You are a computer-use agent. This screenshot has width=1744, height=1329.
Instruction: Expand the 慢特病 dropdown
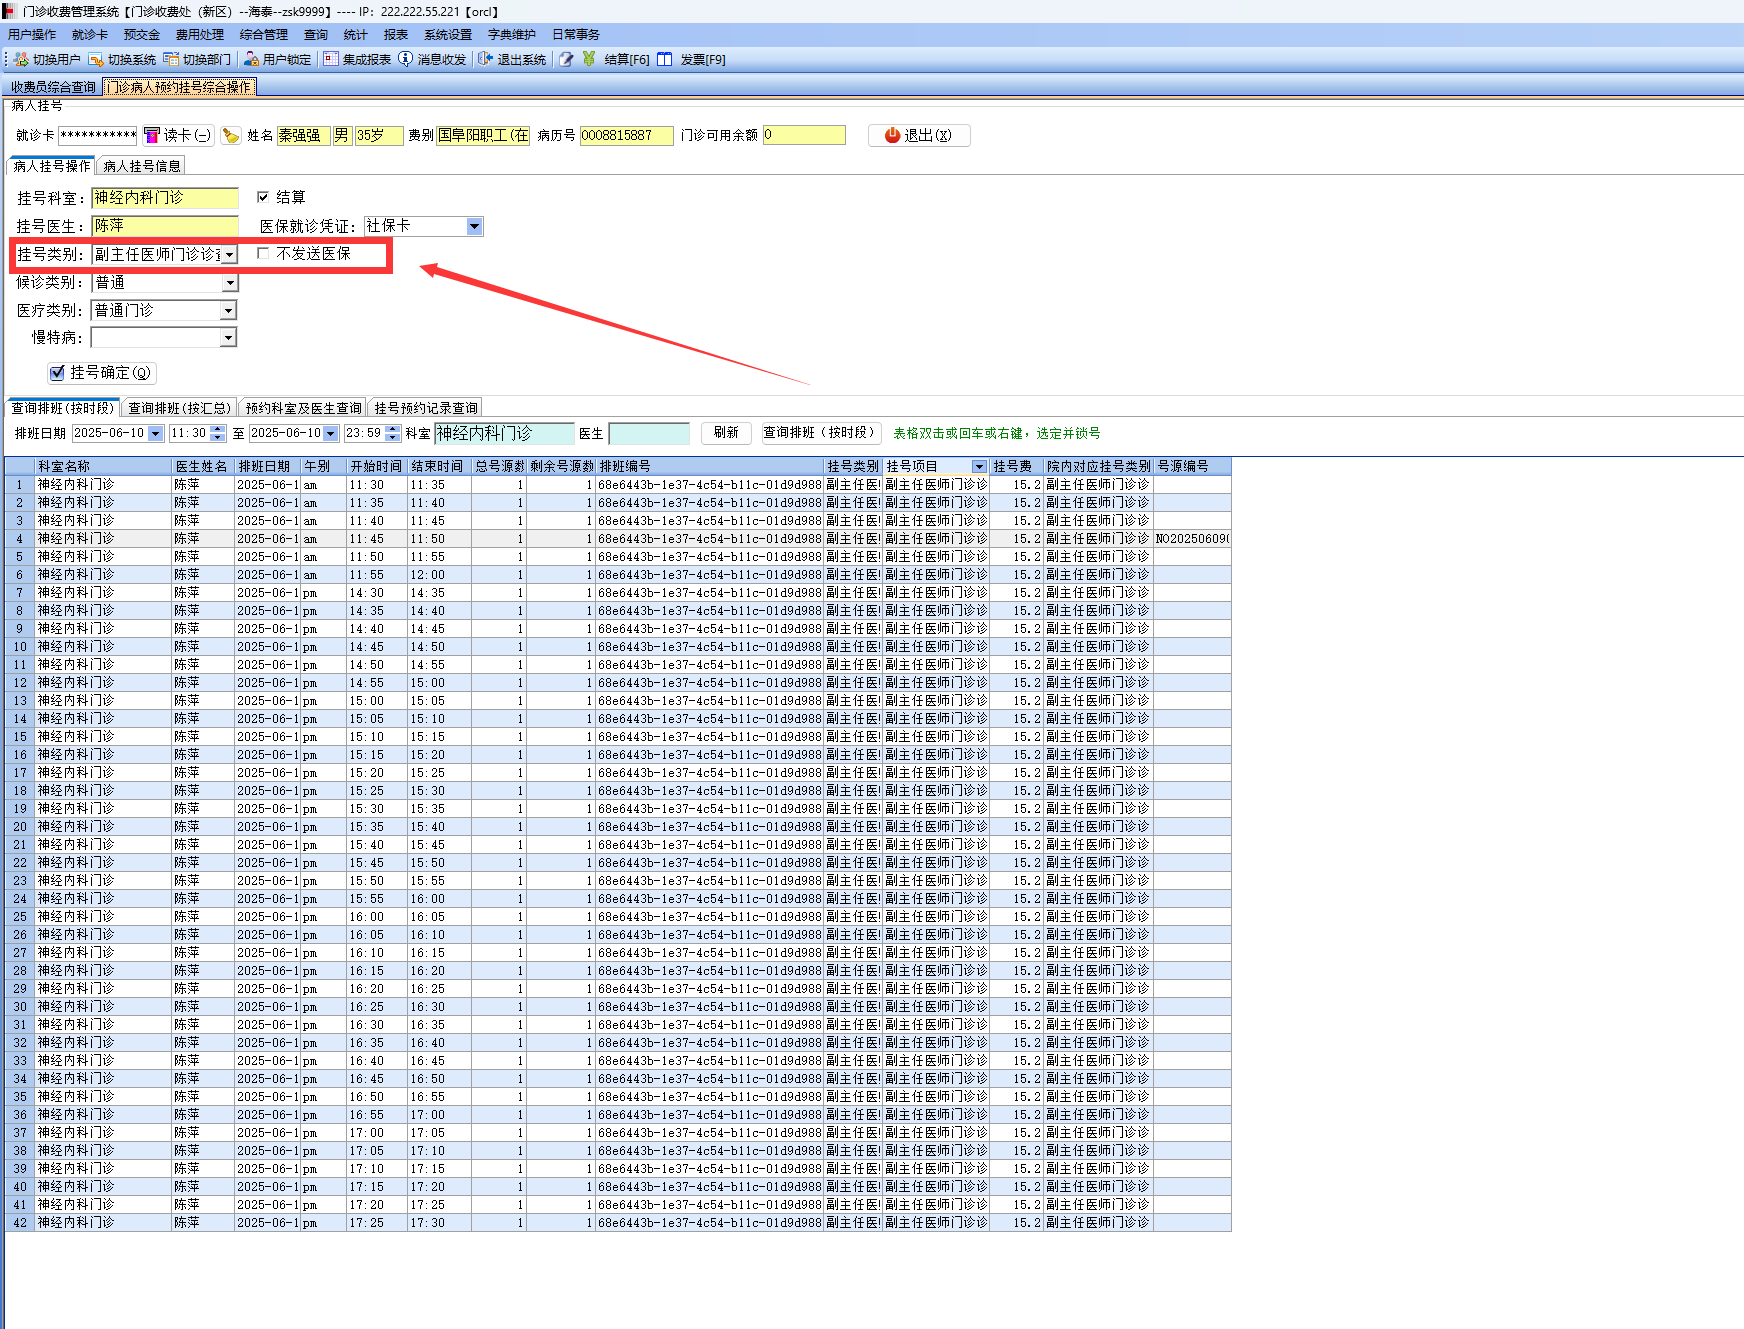[228, 338]
